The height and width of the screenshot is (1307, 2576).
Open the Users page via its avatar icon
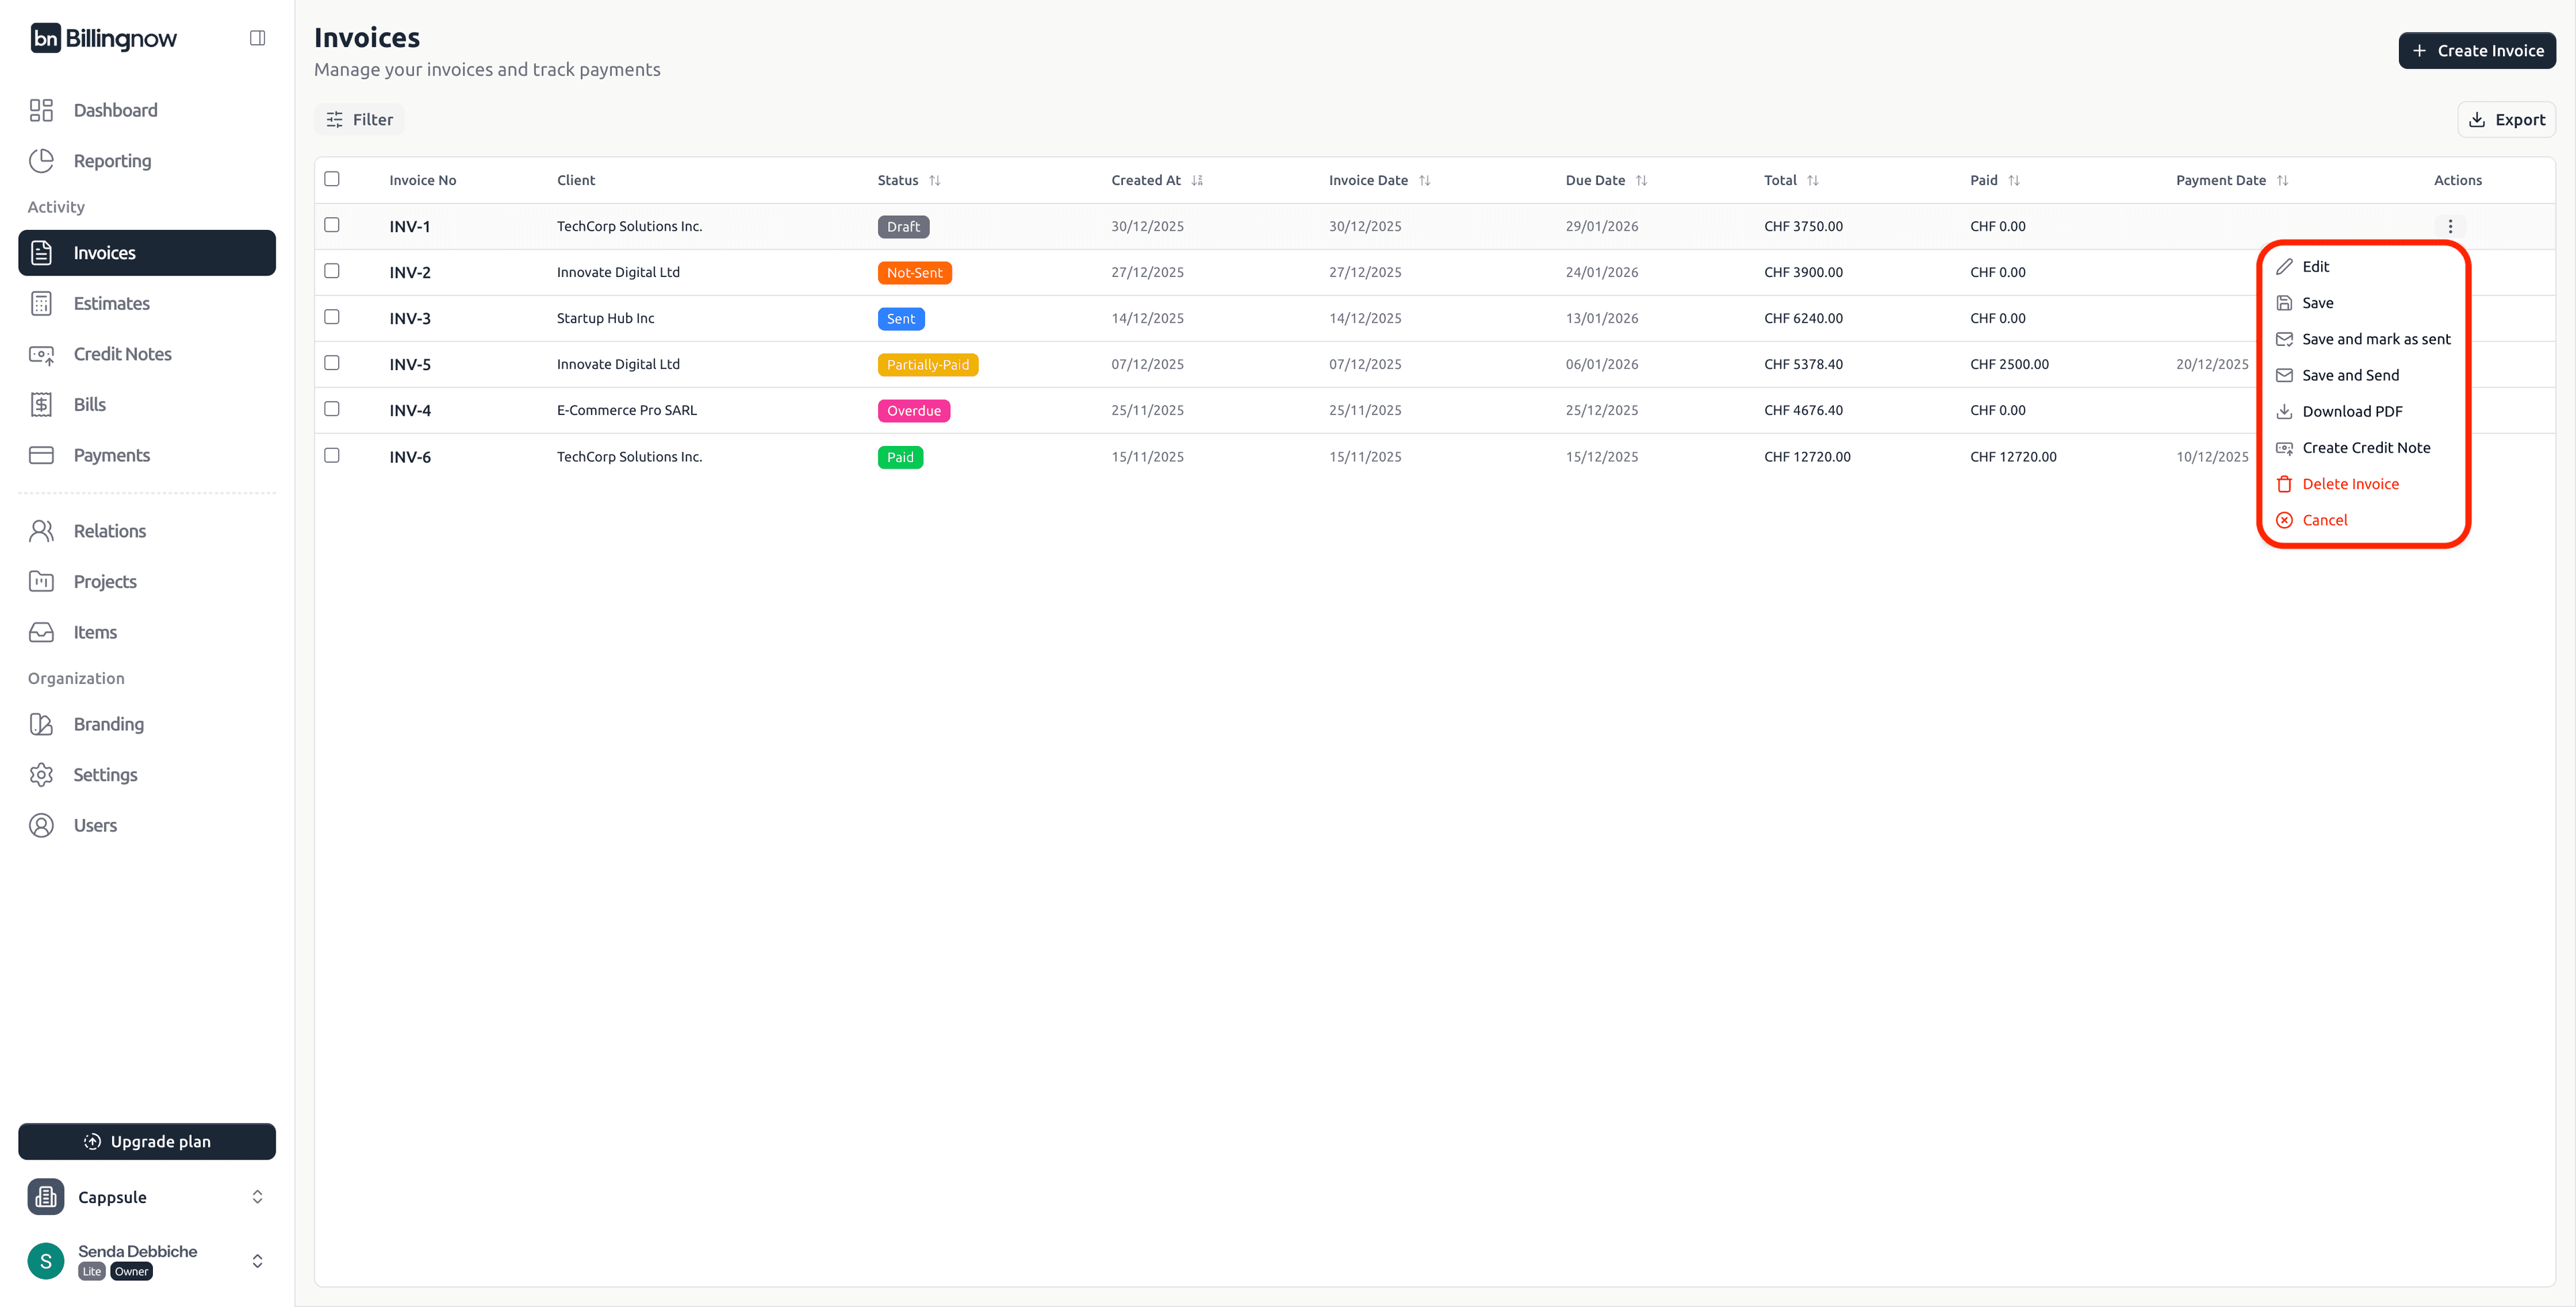[41, 825]
